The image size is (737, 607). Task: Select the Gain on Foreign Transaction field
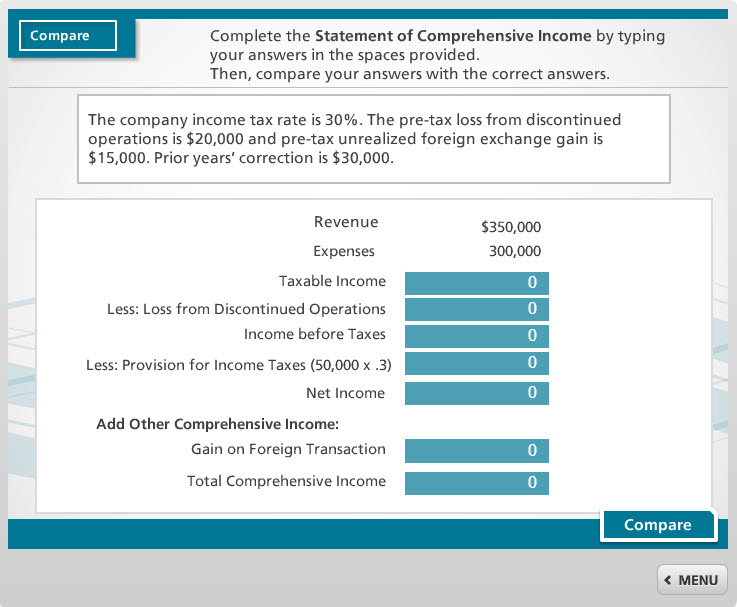click(477, 450)
